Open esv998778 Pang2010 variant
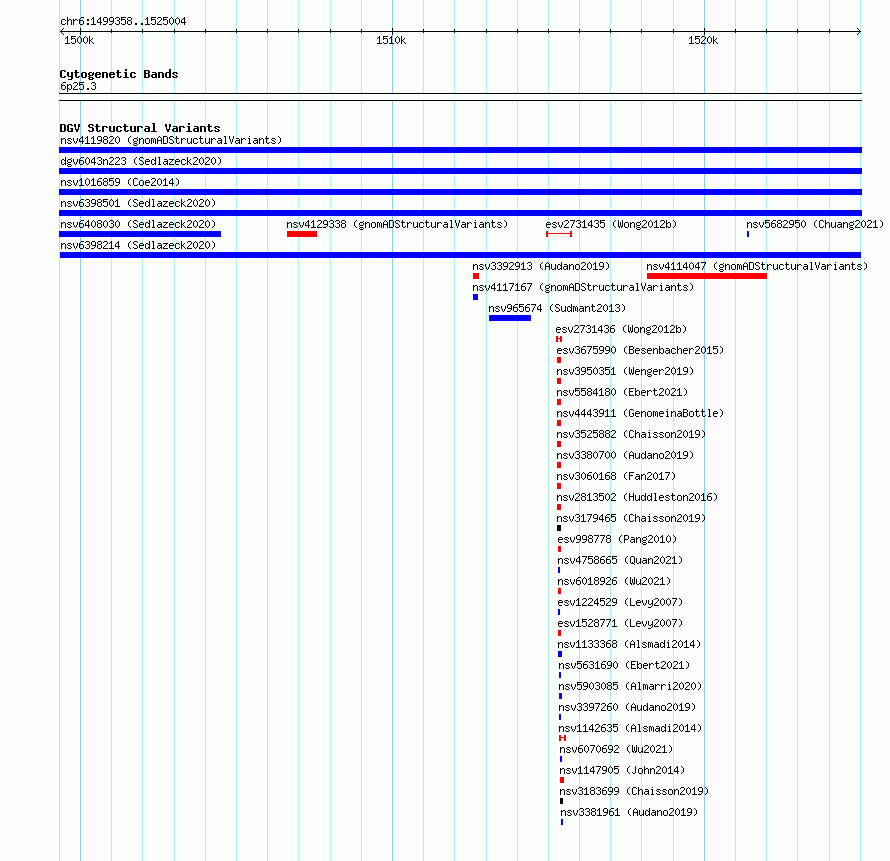 point(617,539)
